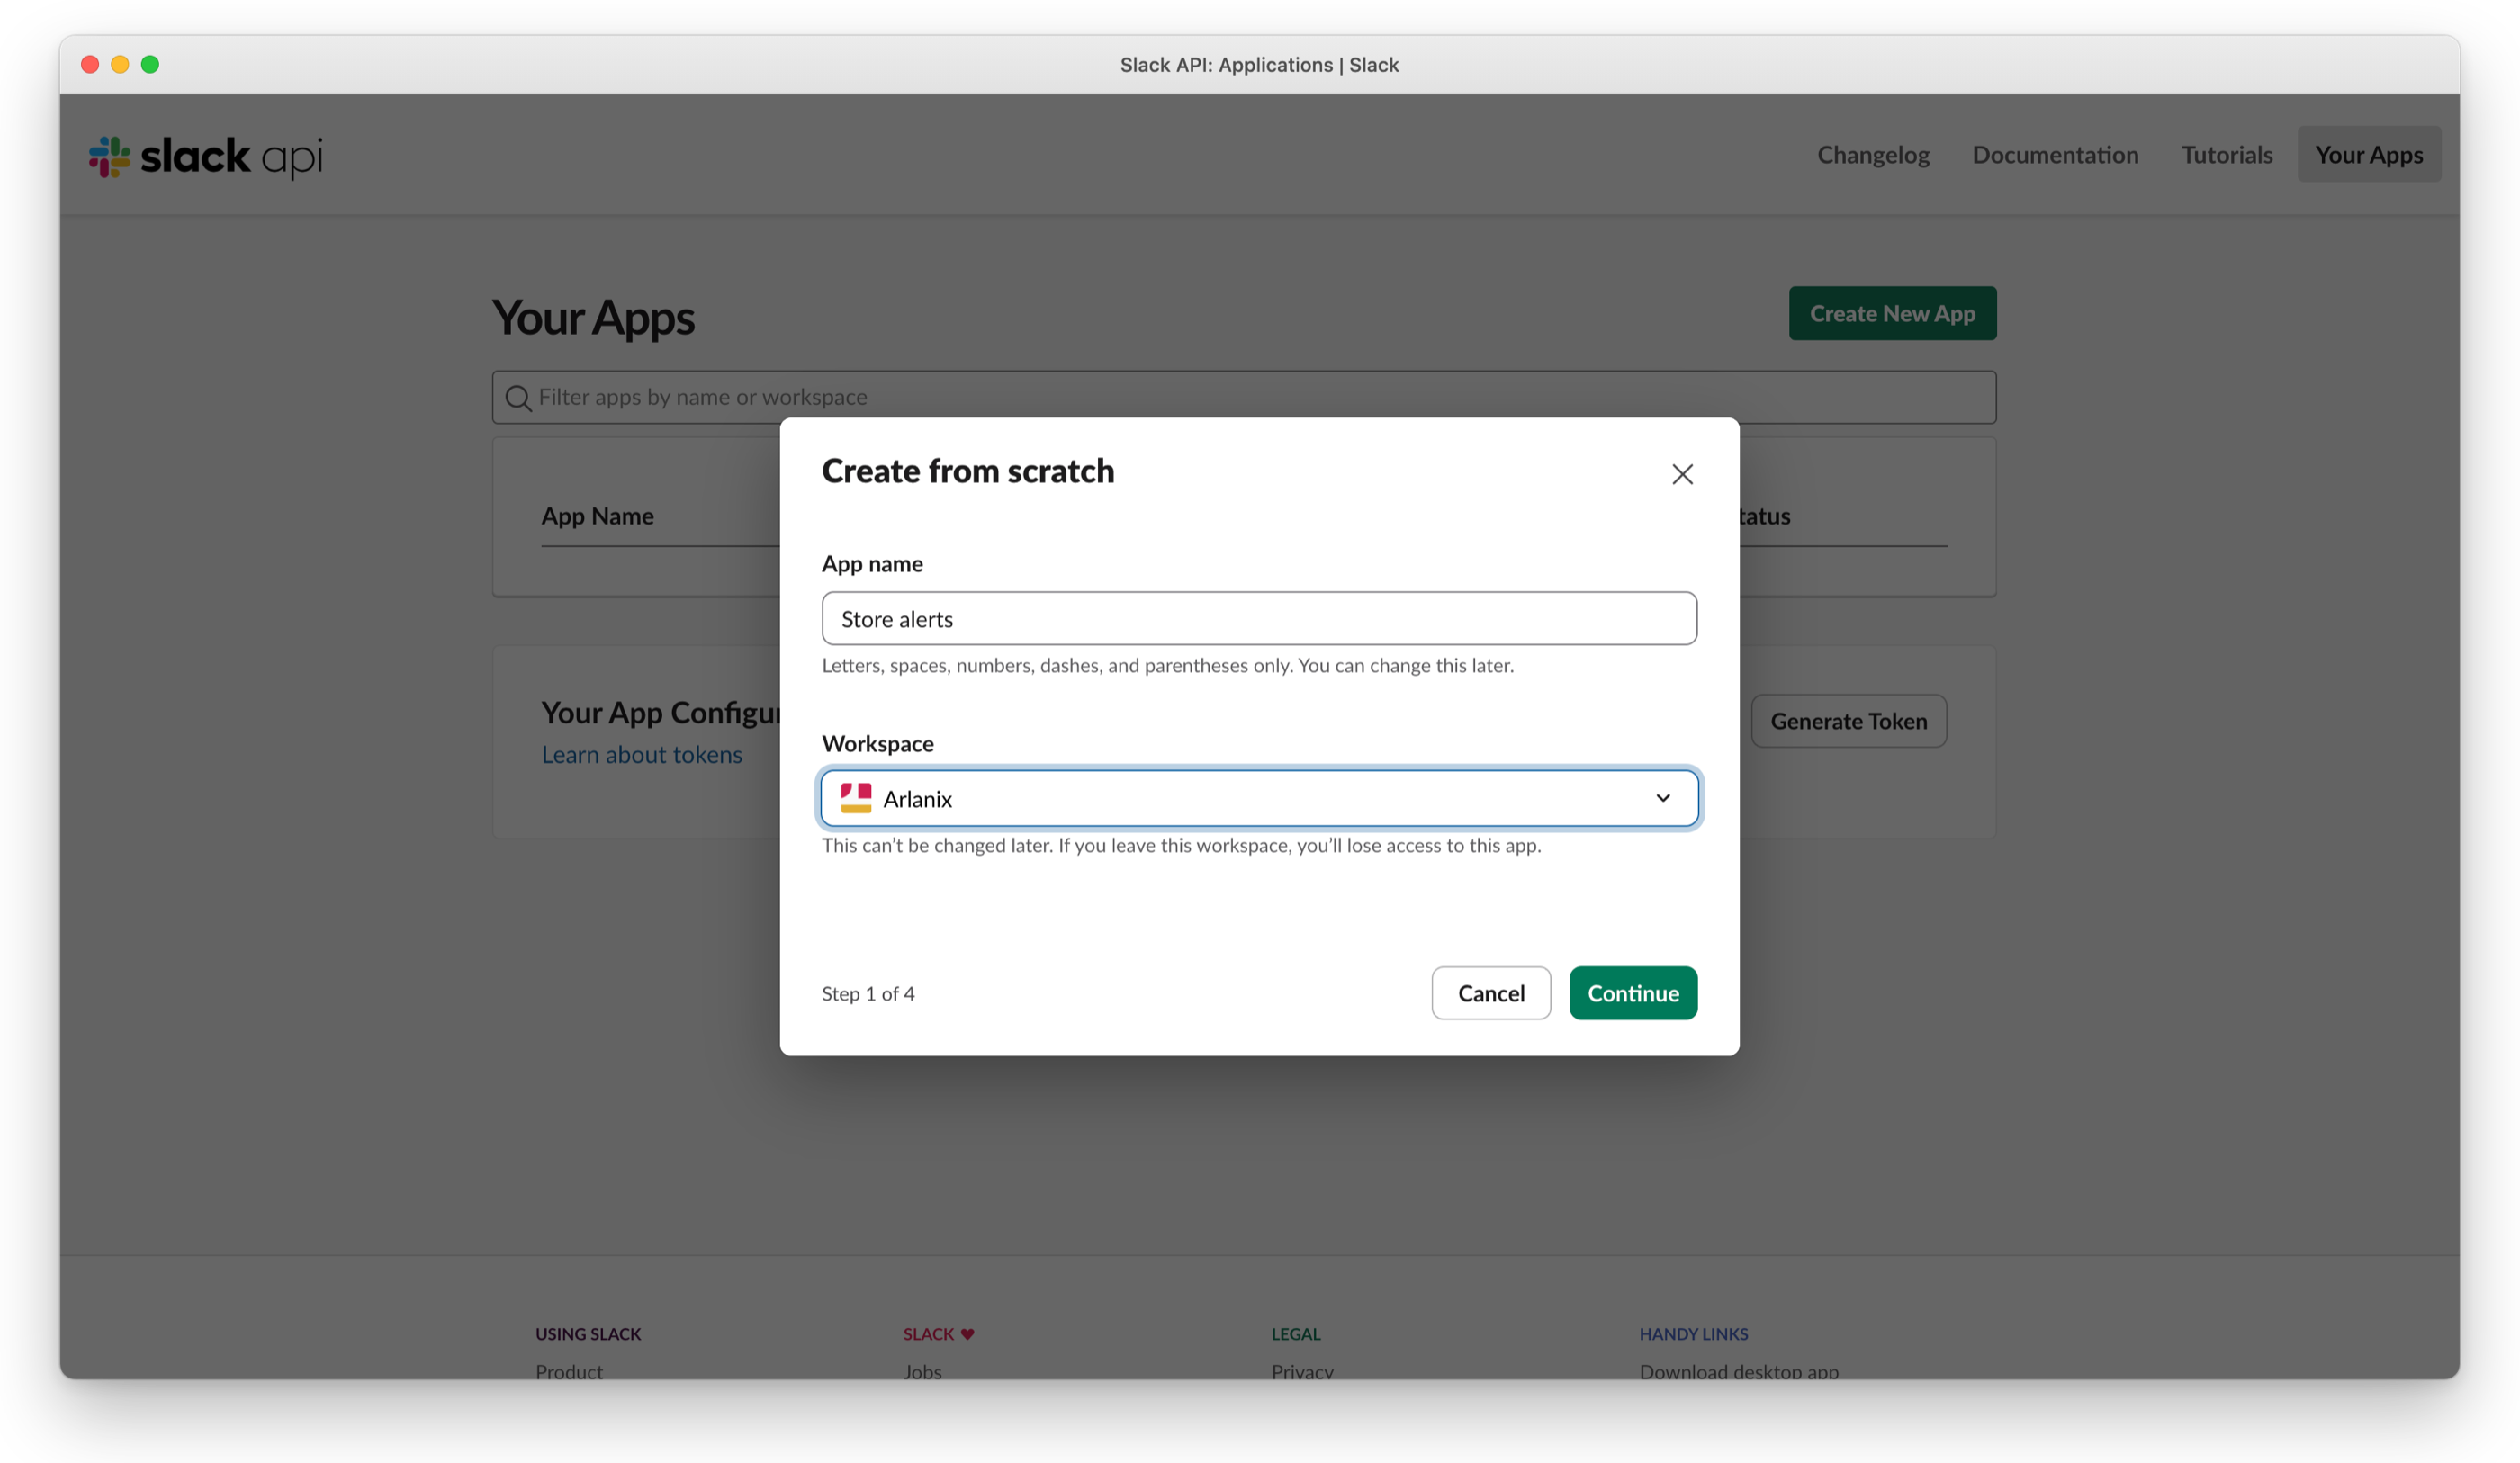The height and width of the screenshot is (1463, 2520).
Task: Open the Documentation menu item
Action: click(2055, 155)
